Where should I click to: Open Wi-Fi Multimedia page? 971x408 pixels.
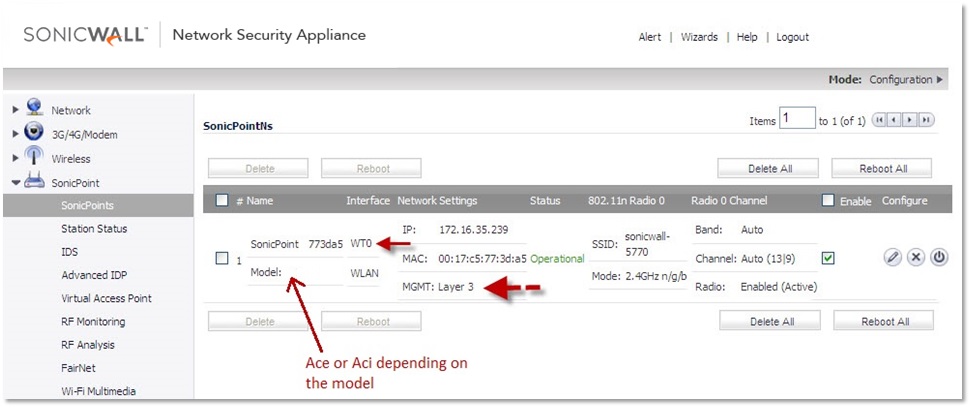[98, 391]
